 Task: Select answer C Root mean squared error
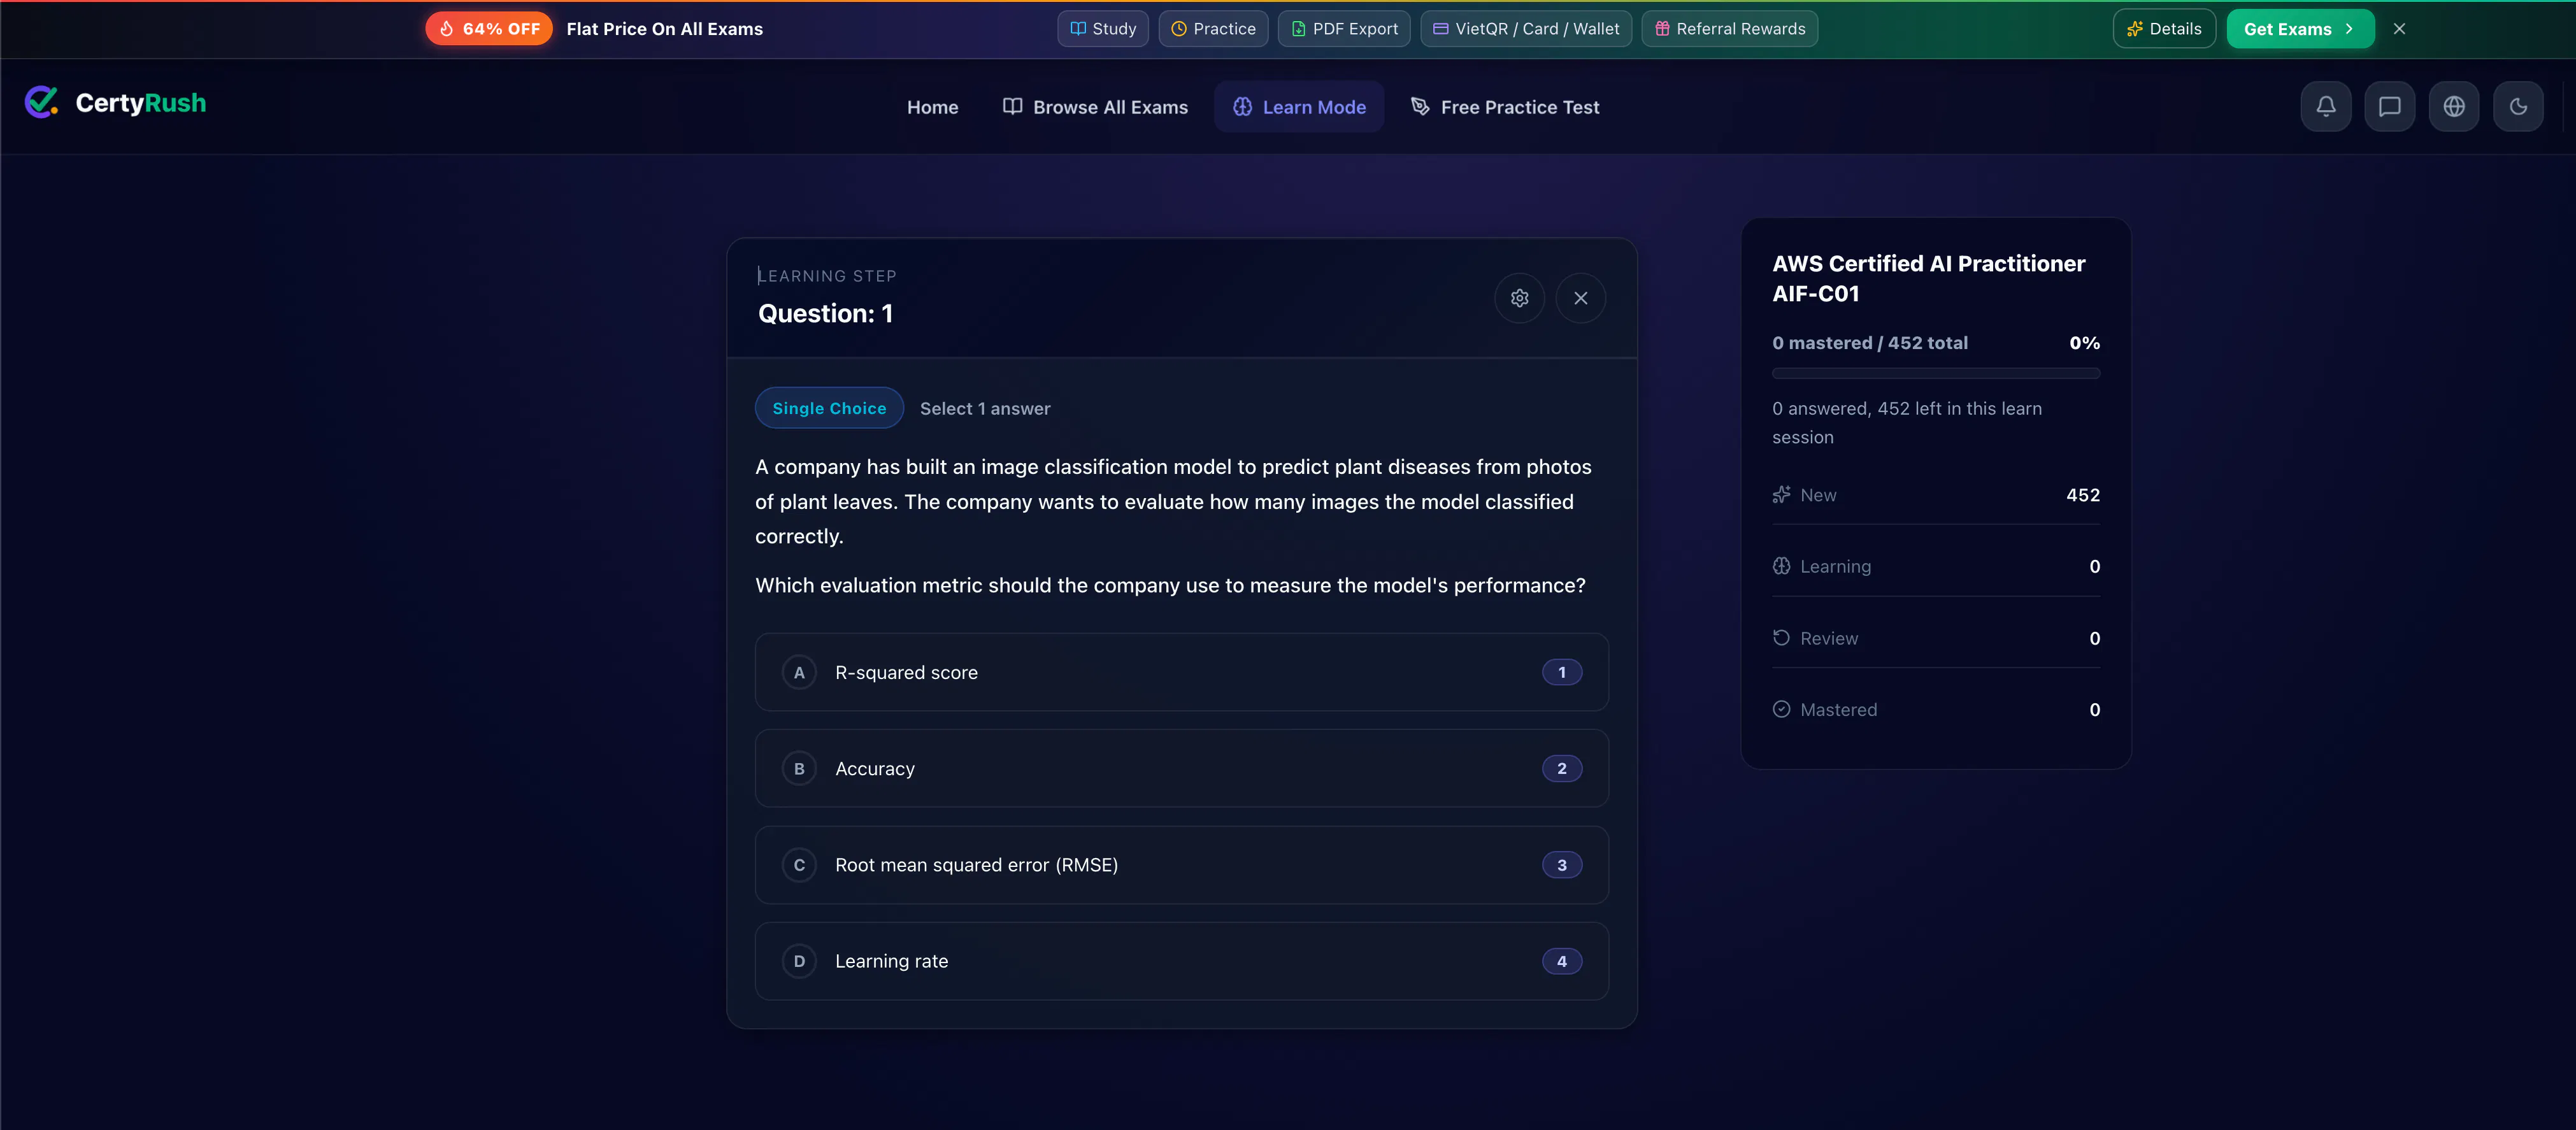pyautogui.click(x=1182, y=865)
